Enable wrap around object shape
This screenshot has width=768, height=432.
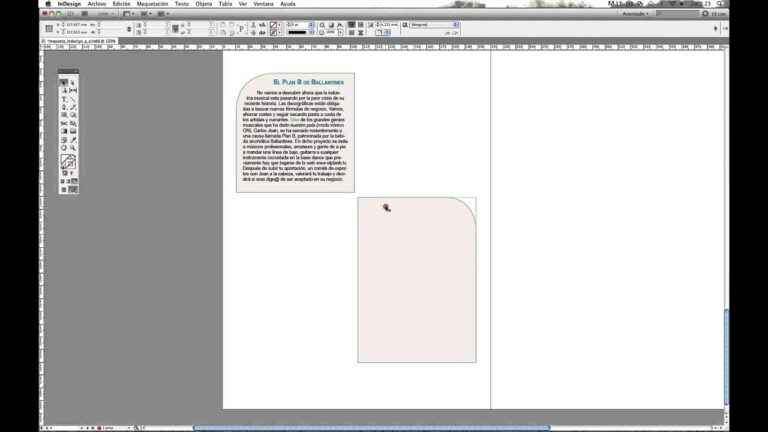point(351,32)
